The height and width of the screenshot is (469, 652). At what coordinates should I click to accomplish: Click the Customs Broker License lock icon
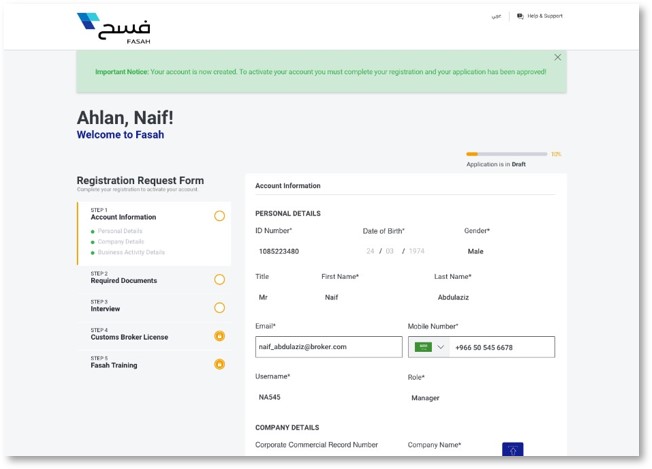219,335
